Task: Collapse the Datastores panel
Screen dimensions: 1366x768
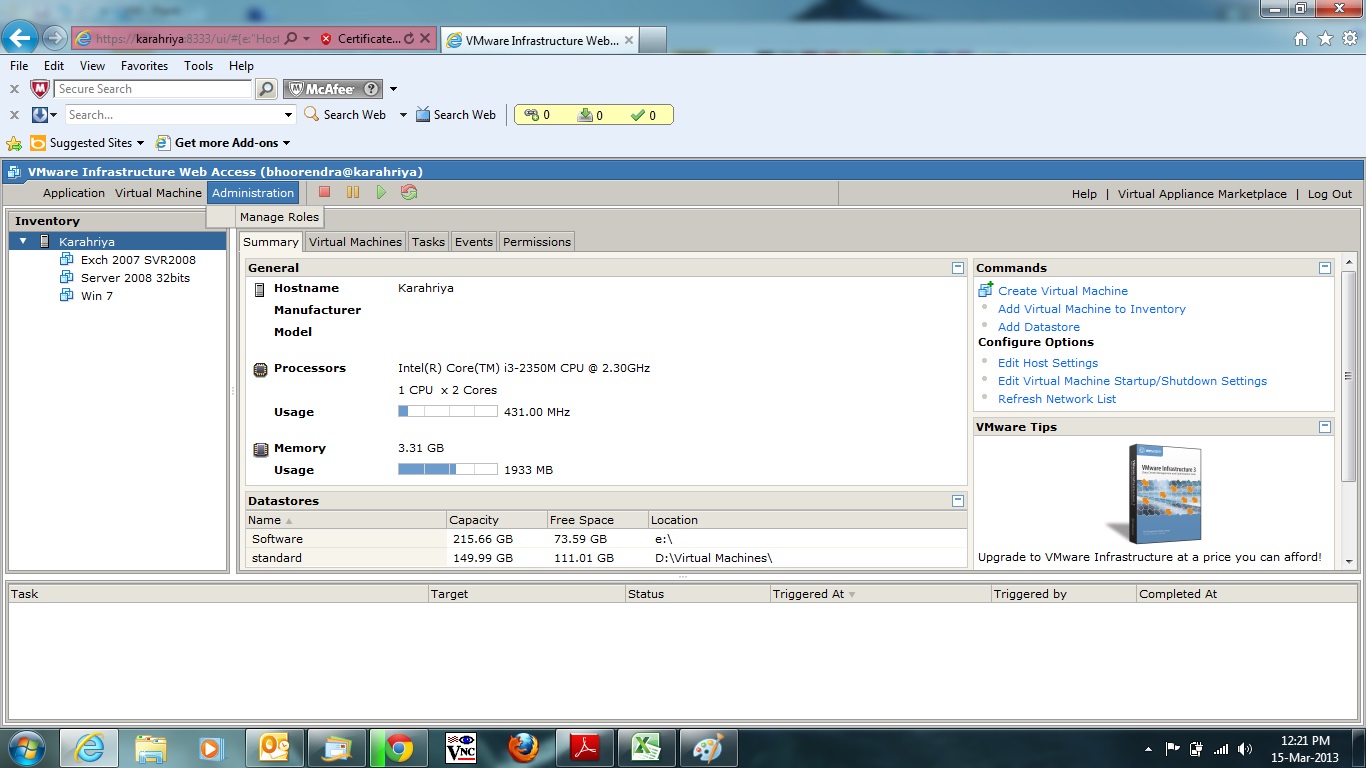Action: point(958,501)
